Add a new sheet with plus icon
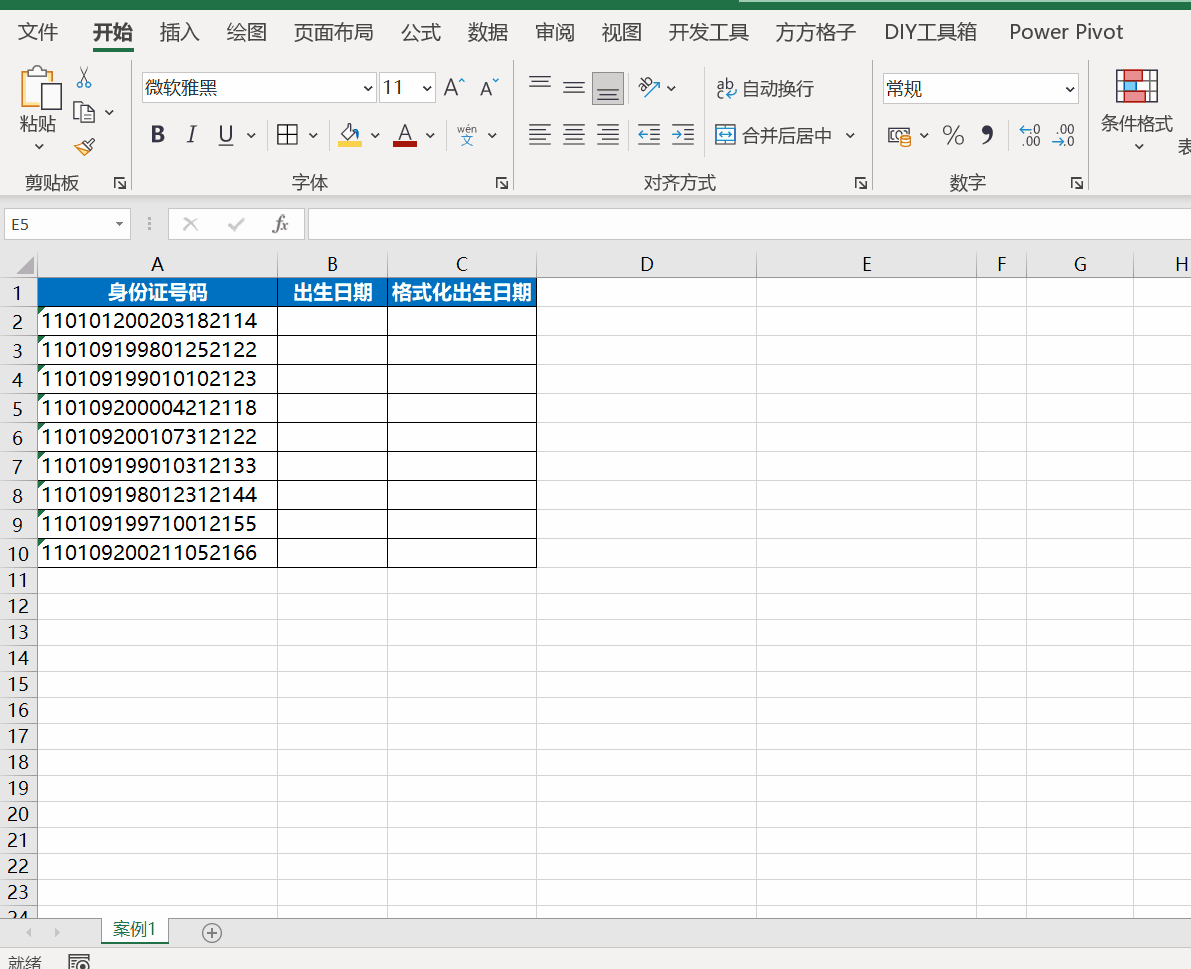This screenshot has width=1191, height=969. pyautogui.click(x=212, y=933)
